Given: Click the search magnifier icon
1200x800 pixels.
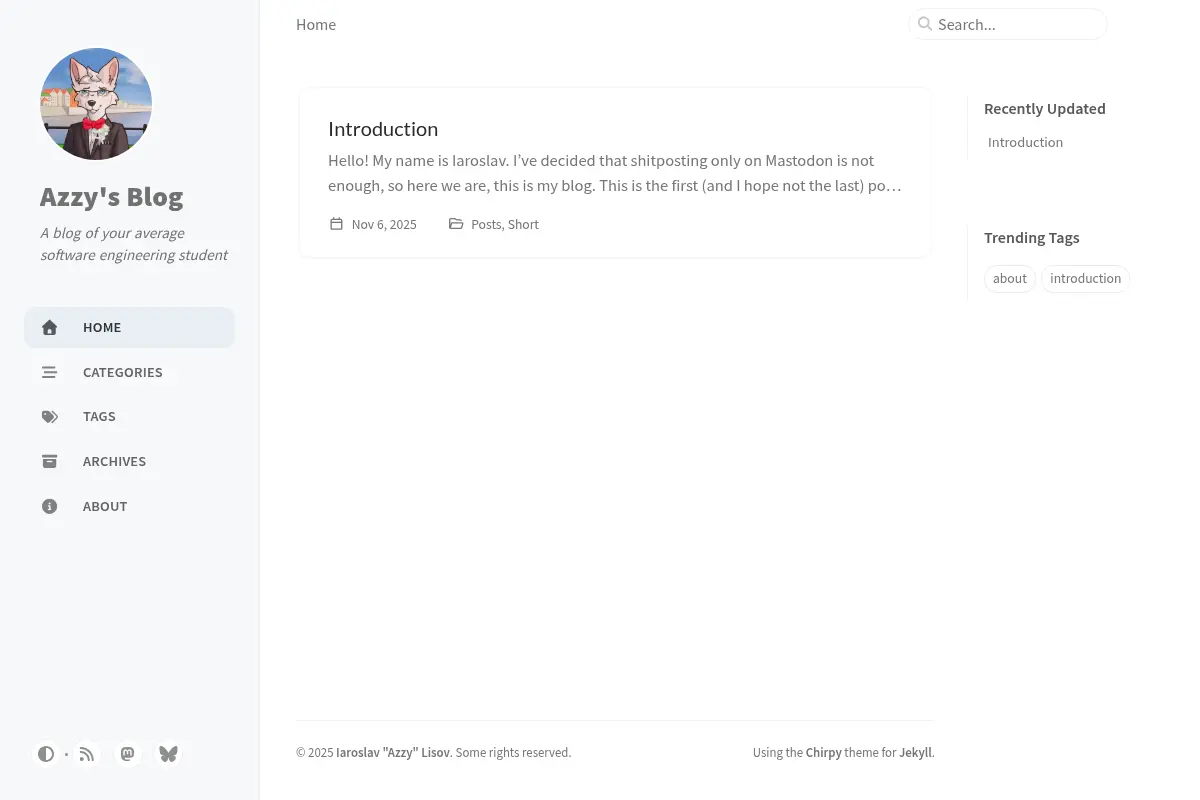Looking at the screenshot, I should point(925,24).
